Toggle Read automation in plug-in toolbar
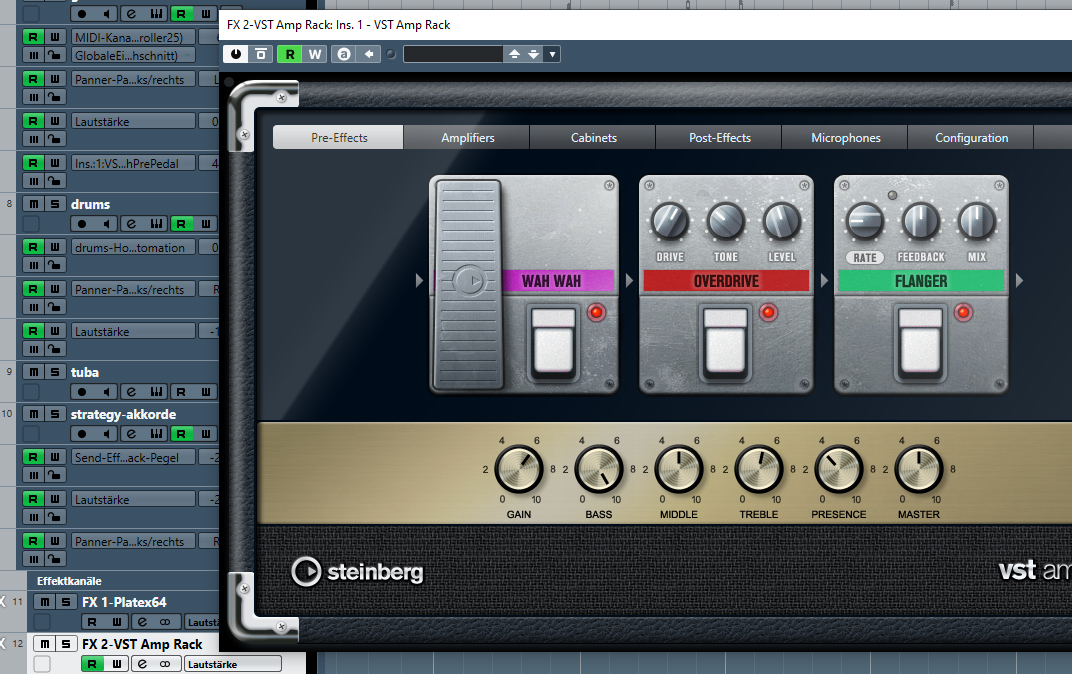 290,54
